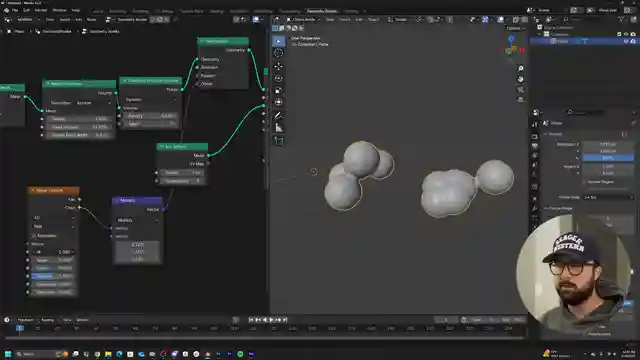This screenshot has width=640, height=360.
Task: Switch perspective/orthographic view icon
Action: (520, 100)
